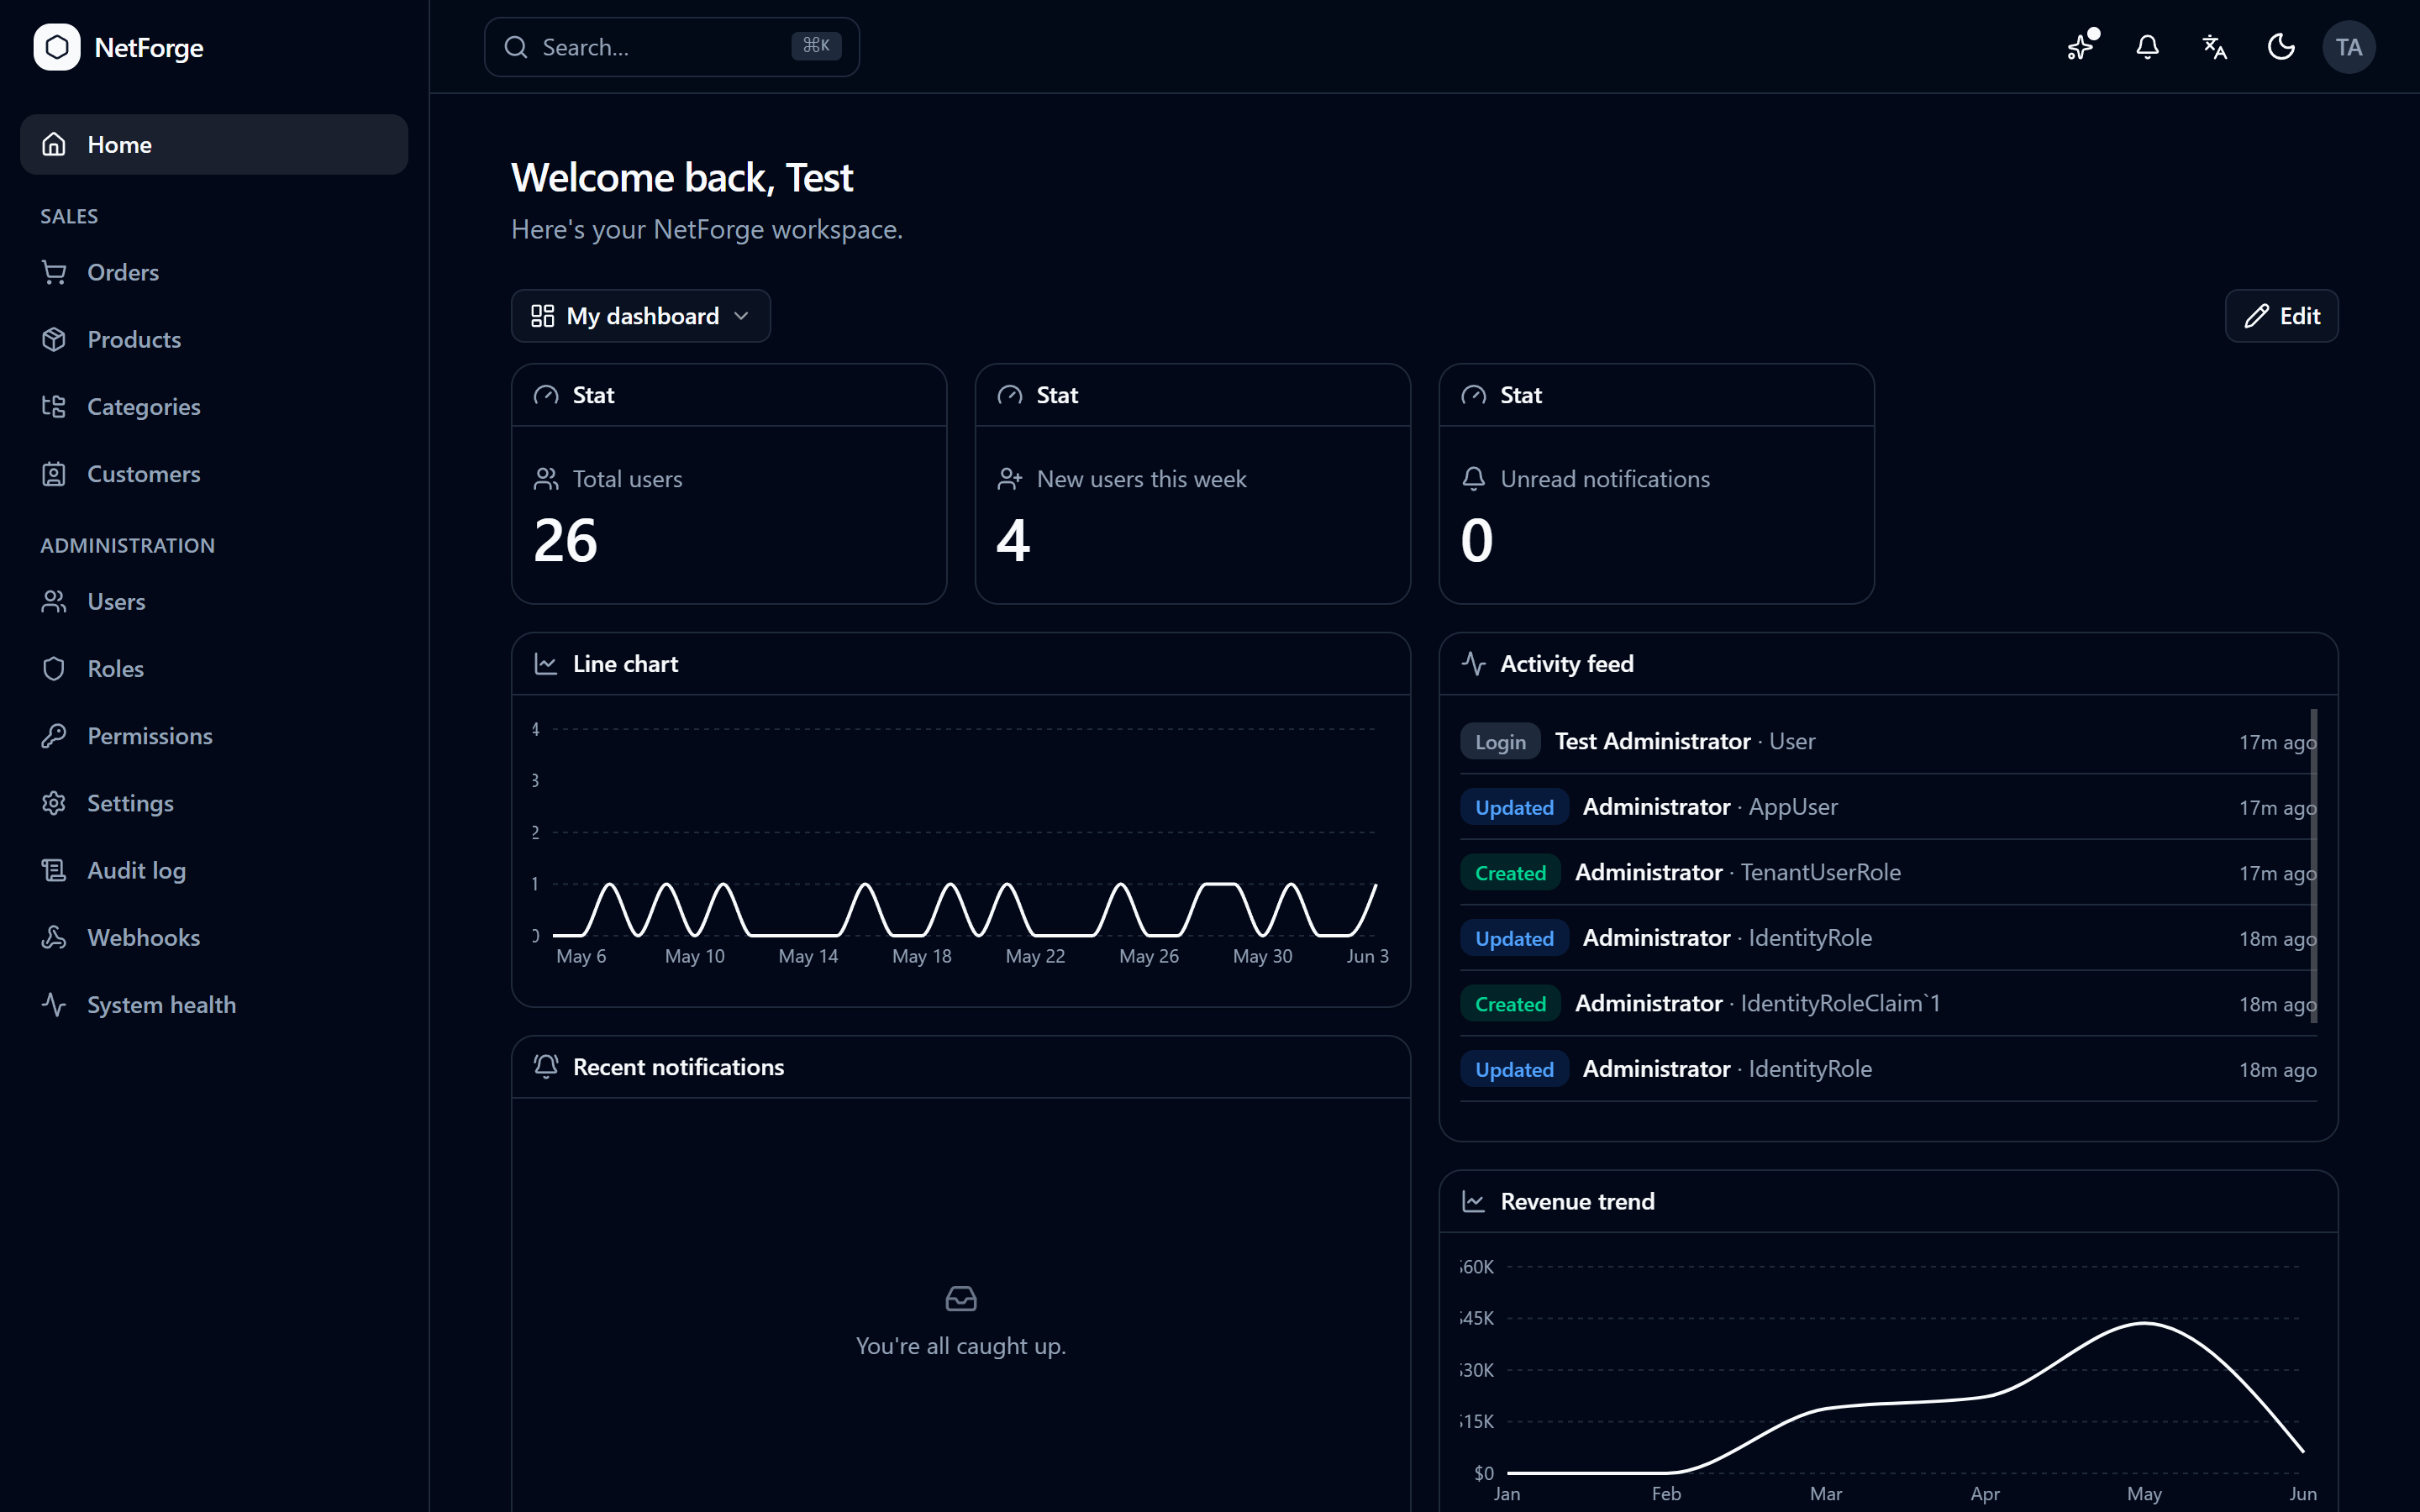Click gauge icon on Unread notifications card

click(x=1474, y=395)
